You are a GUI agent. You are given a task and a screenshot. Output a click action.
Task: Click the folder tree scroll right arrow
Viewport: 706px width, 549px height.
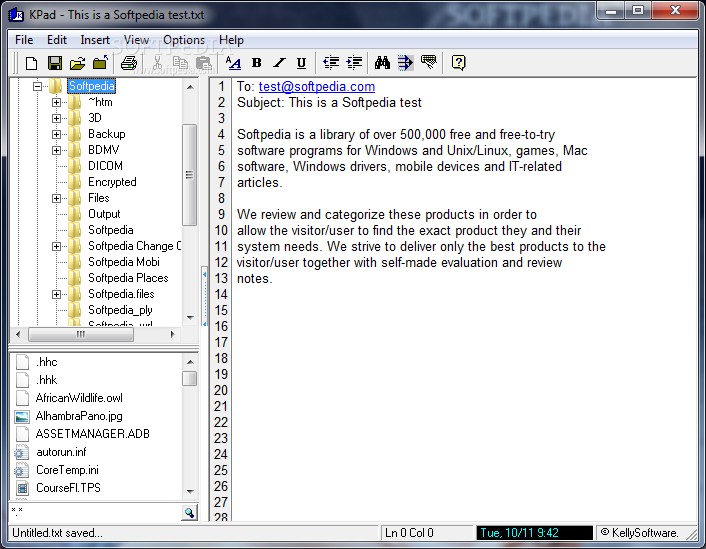coord(172,335)
